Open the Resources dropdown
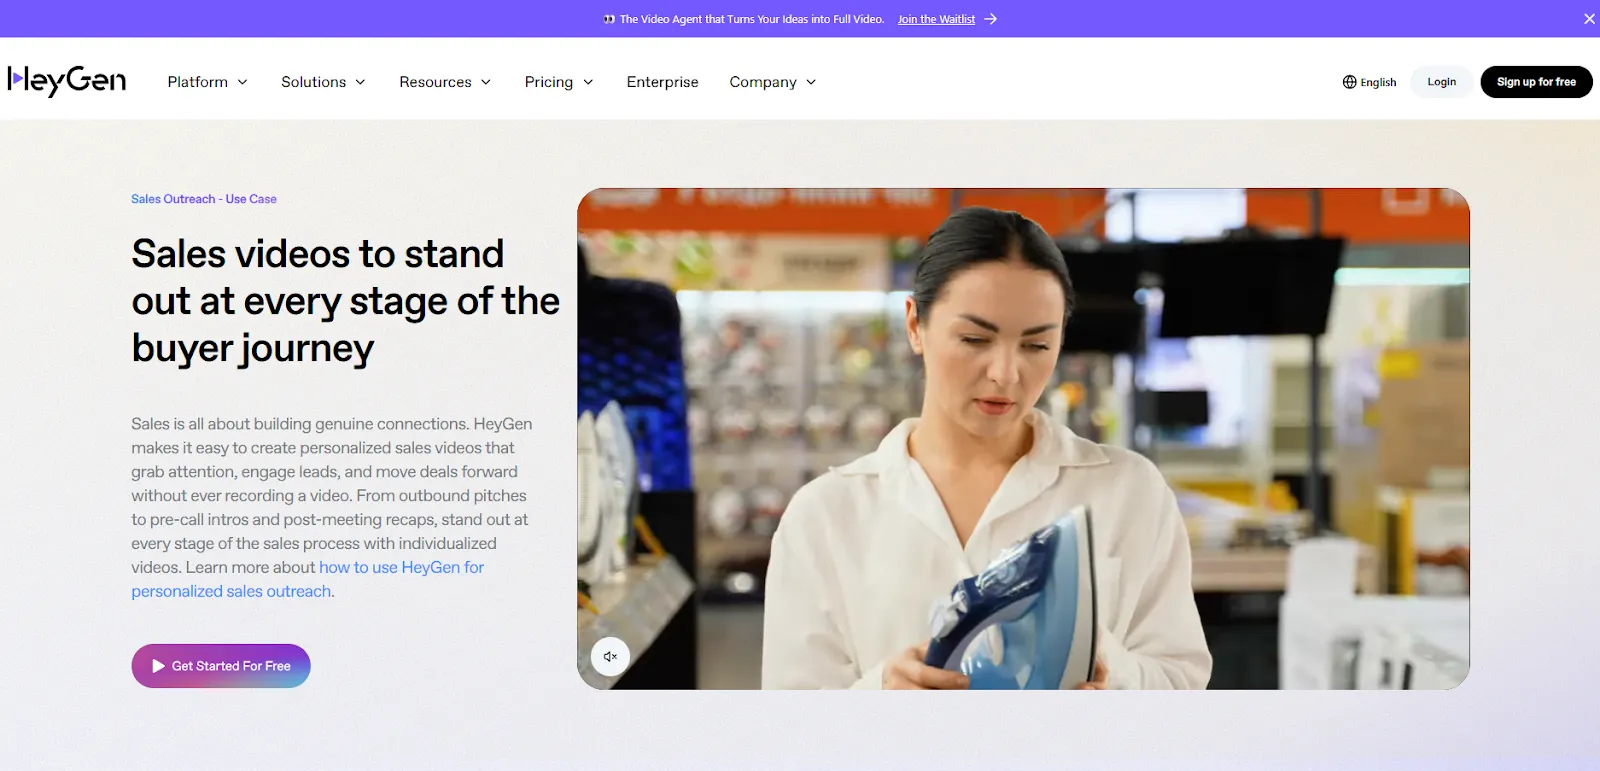Viewport: 1600px width, 771px height. (445, 82)
